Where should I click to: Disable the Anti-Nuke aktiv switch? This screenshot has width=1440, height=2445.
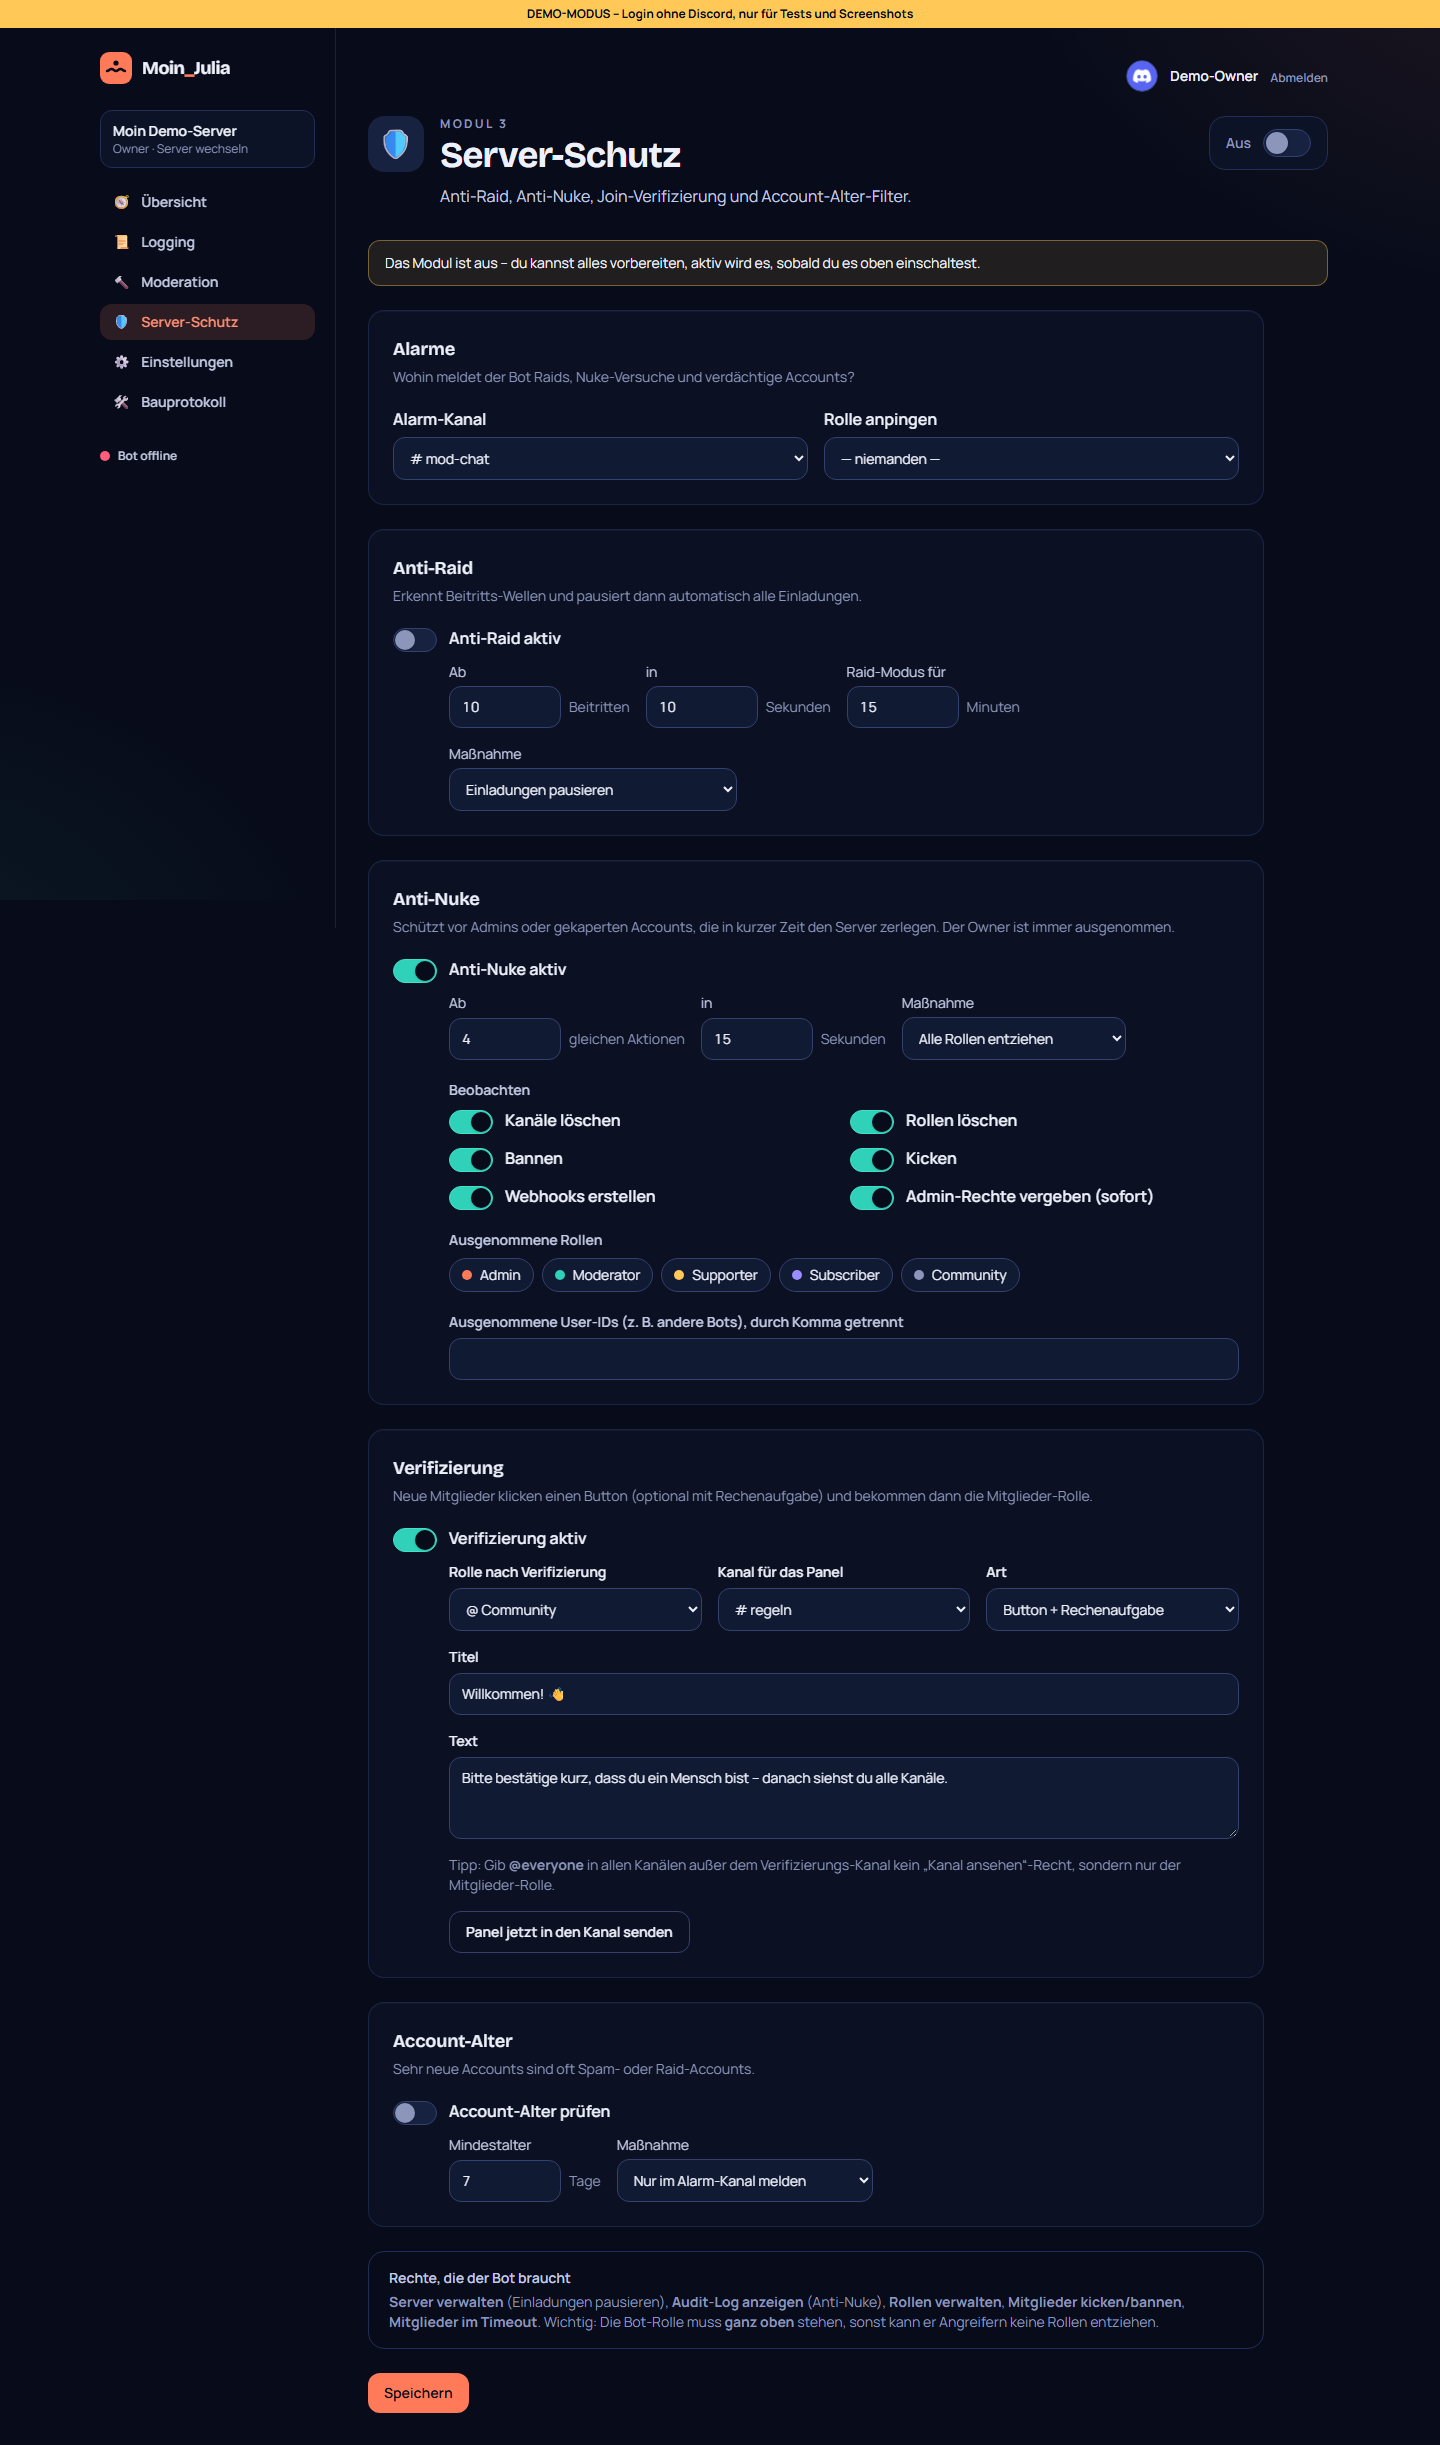click(415, 971)
